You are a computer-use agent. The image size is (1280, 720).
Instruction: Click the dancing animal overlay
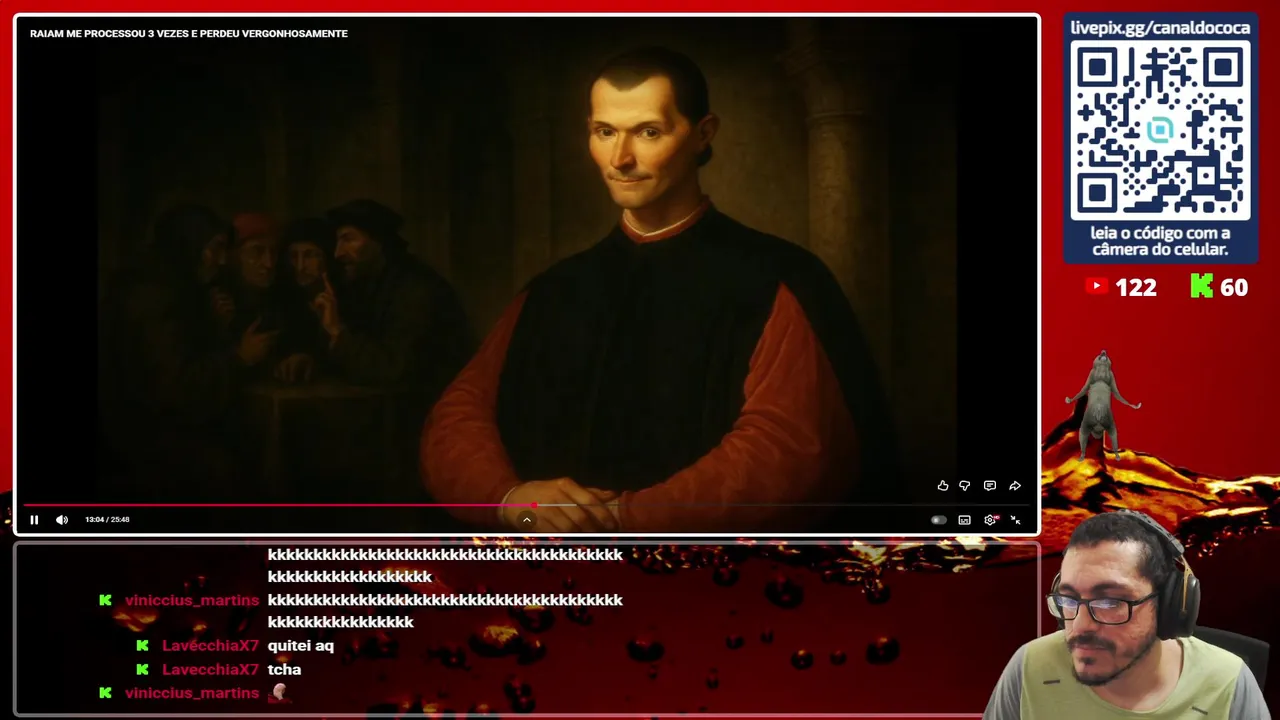tap(1102, 404)
